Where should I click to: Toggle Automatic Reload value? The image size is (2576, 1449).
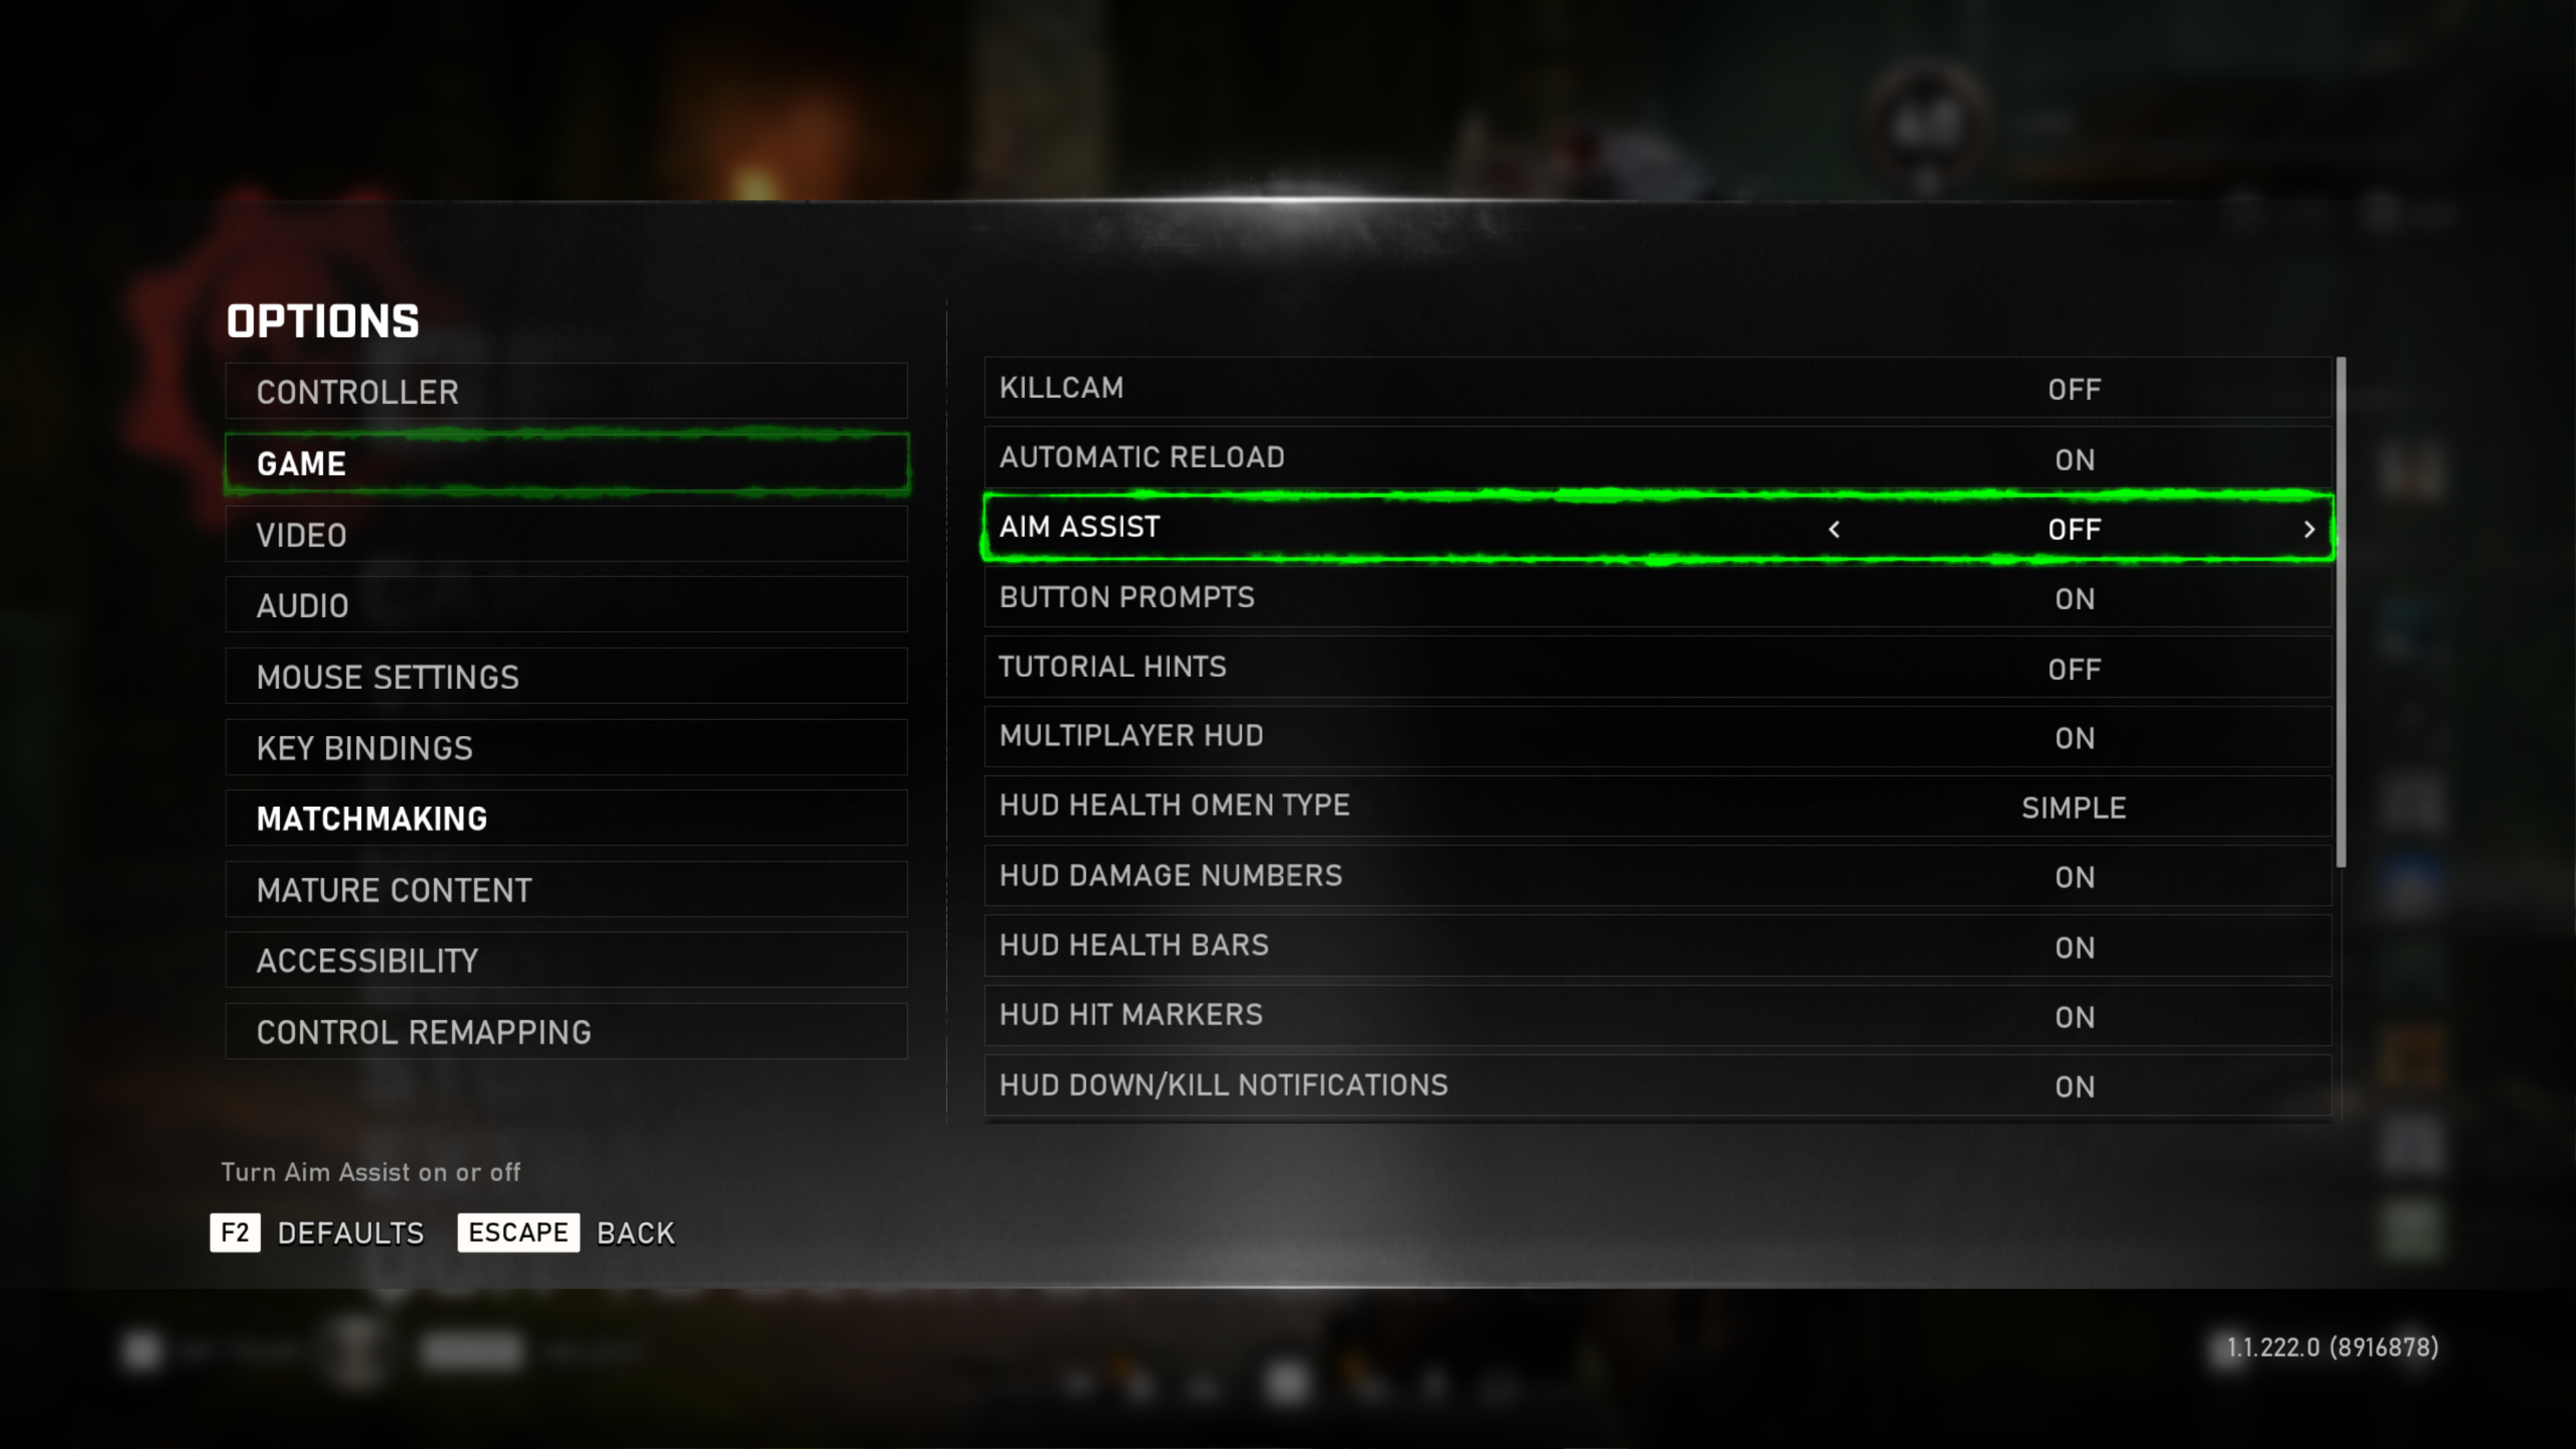click(1658, 458)
